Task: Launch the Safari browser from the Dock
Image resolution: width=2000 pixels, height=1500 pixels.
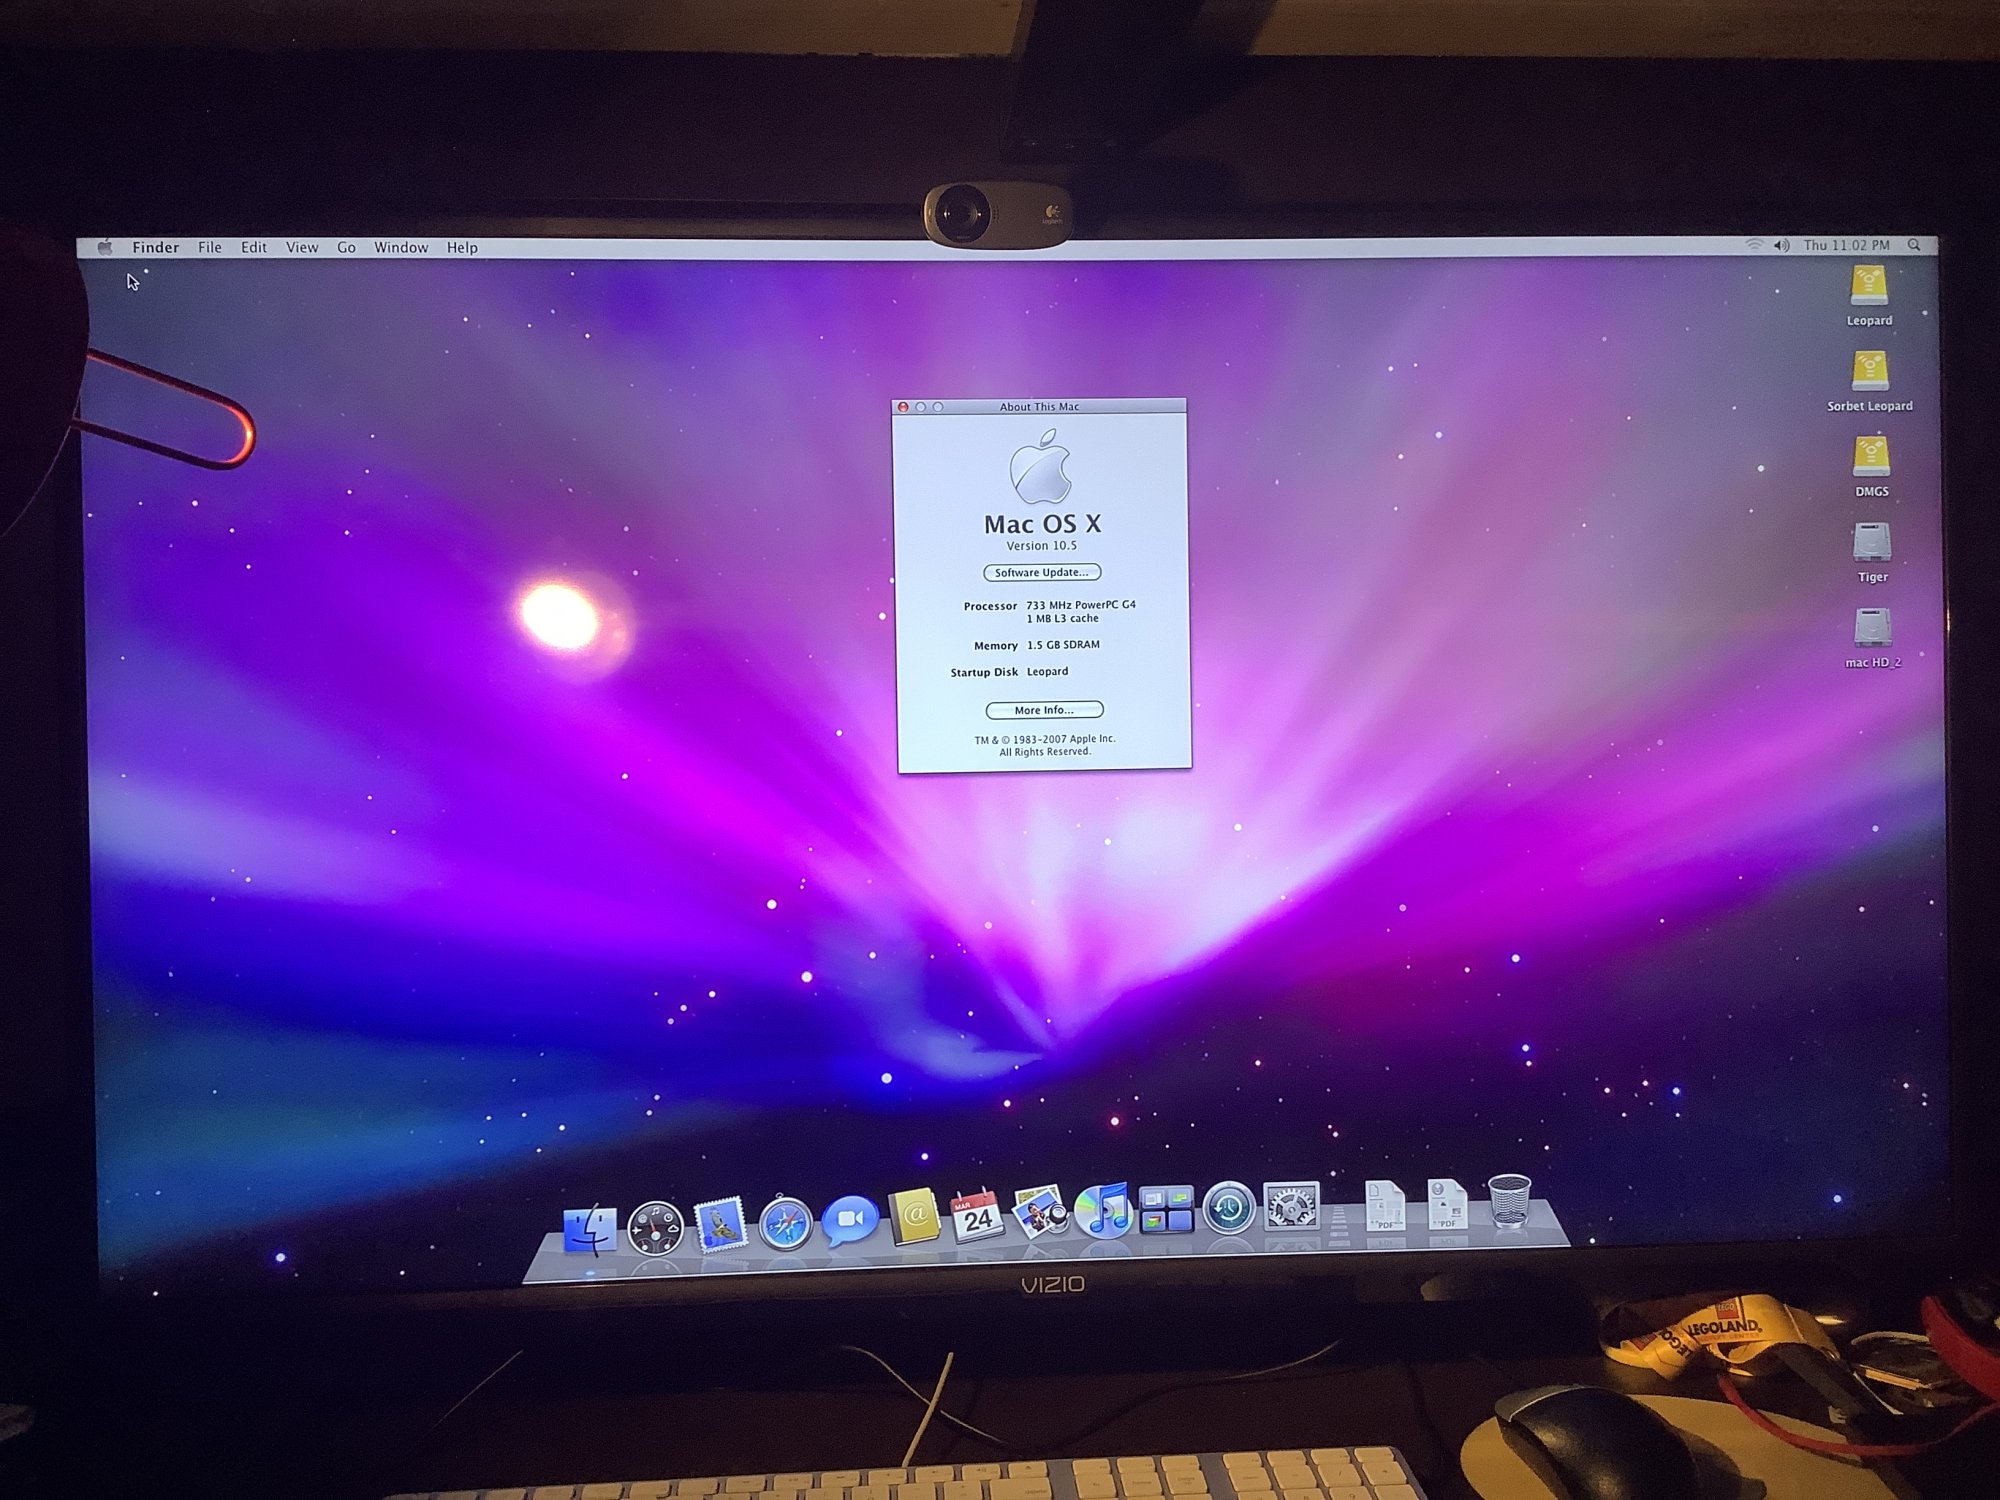Action: pyautogui.click(x=786, y=1223)
